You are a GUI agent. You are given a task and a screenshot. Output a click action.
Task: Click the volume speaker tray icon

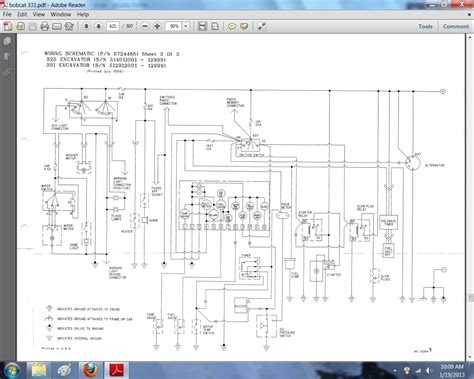(x=429, y=370)
